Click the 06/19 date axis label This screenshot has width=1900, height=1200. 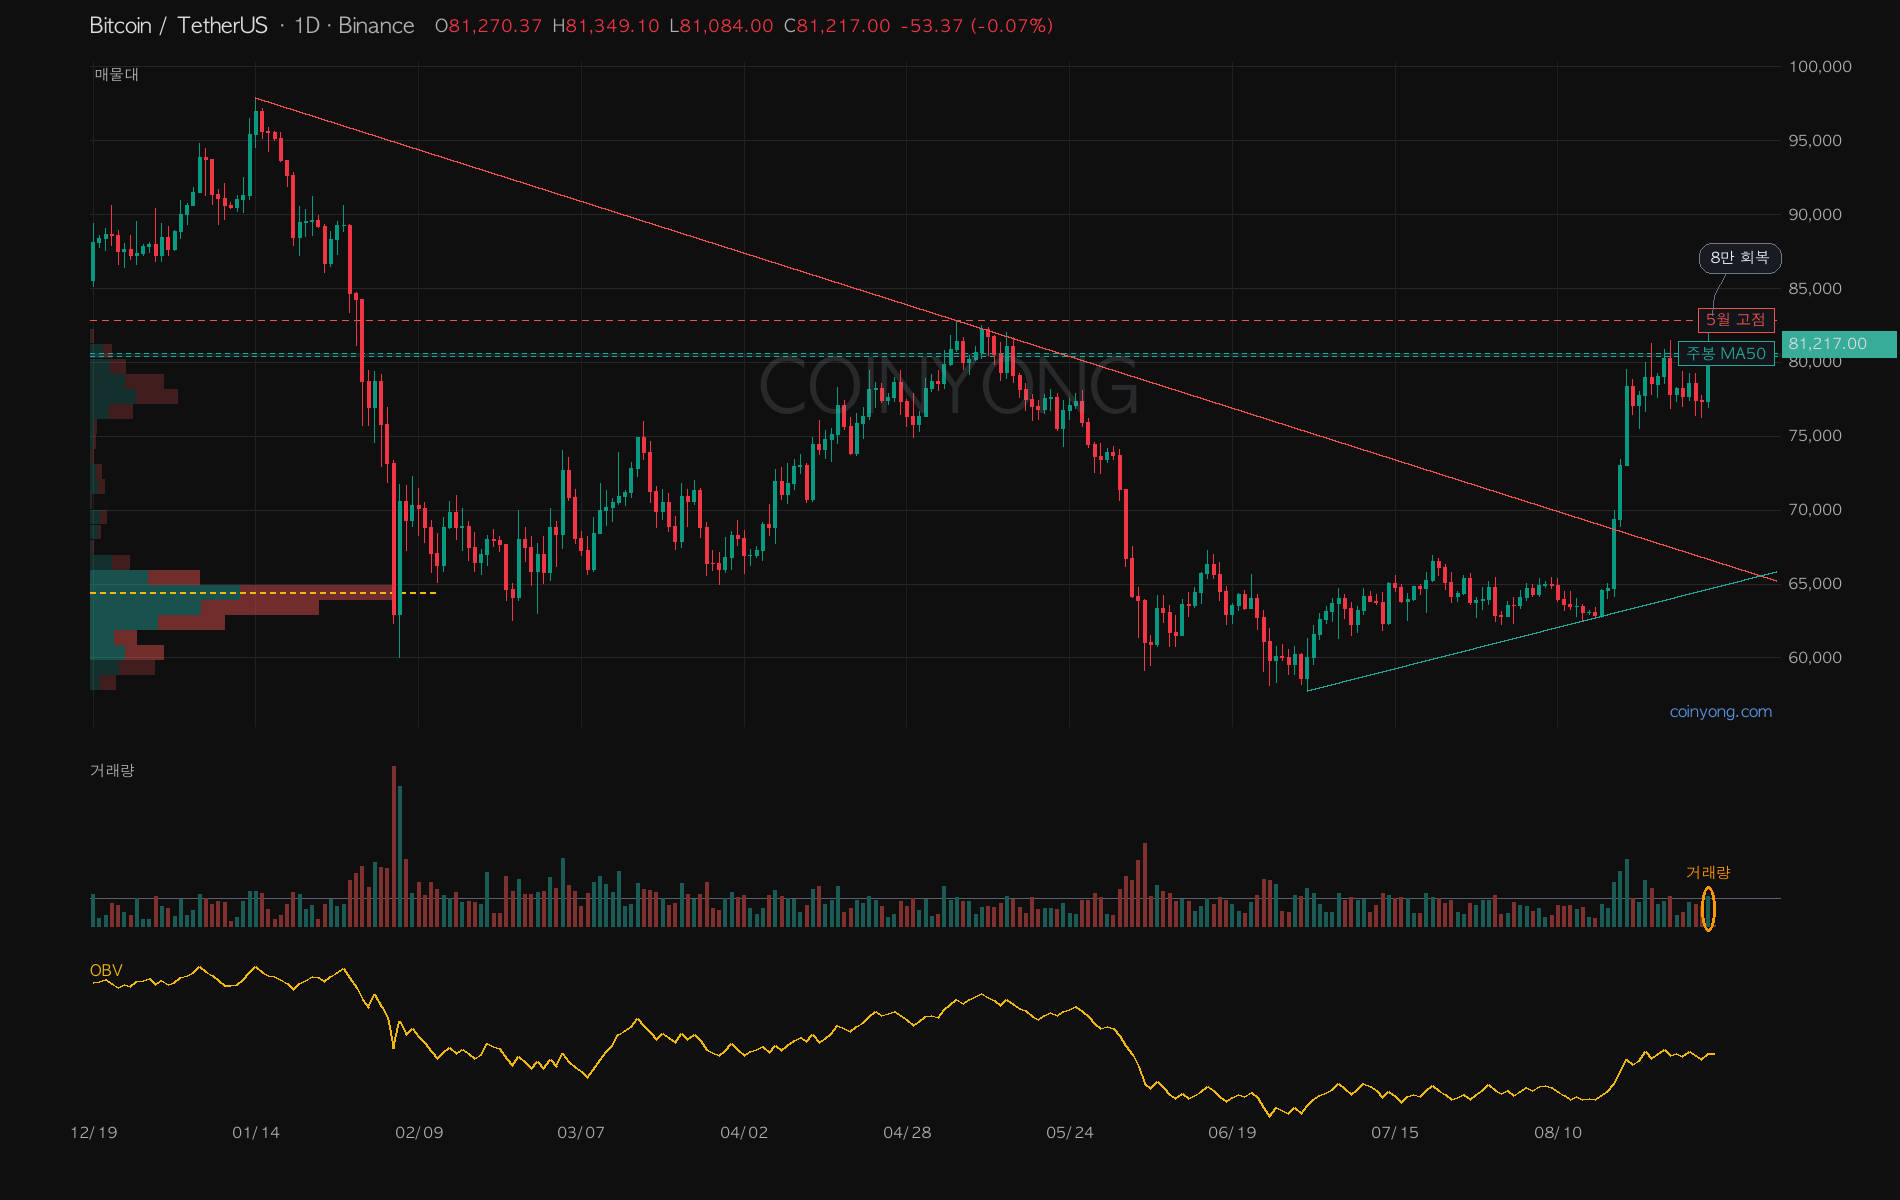(x=1232, y=1133)
